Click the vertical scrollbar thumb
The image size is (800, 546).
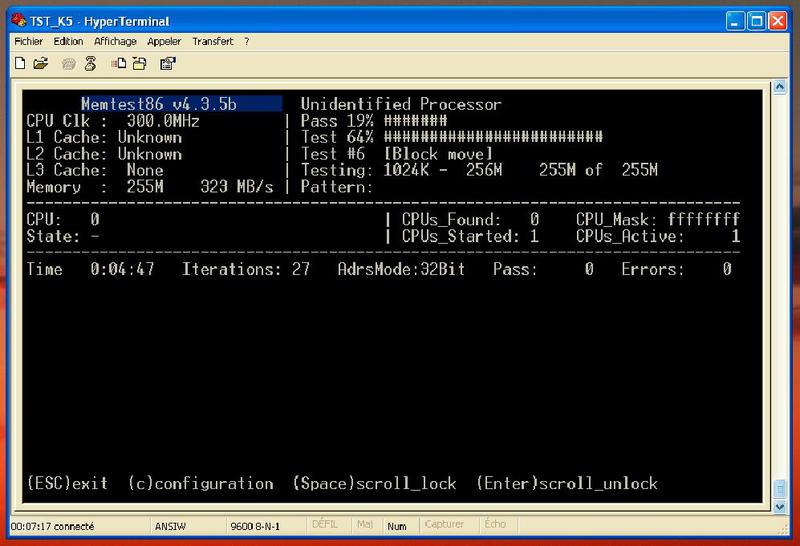(780, 489)
